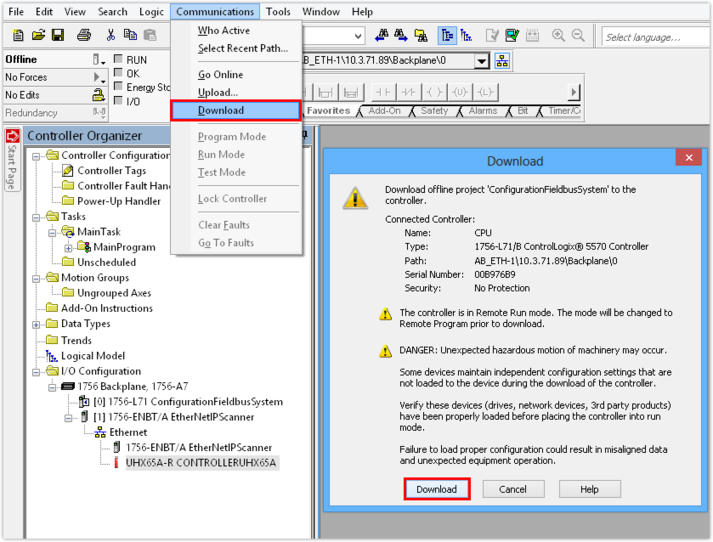Image resolution: width=713 pixels, height=542 pixels.
Task: Click the Zoom In magnifier icon
Action: click(558, 36)
